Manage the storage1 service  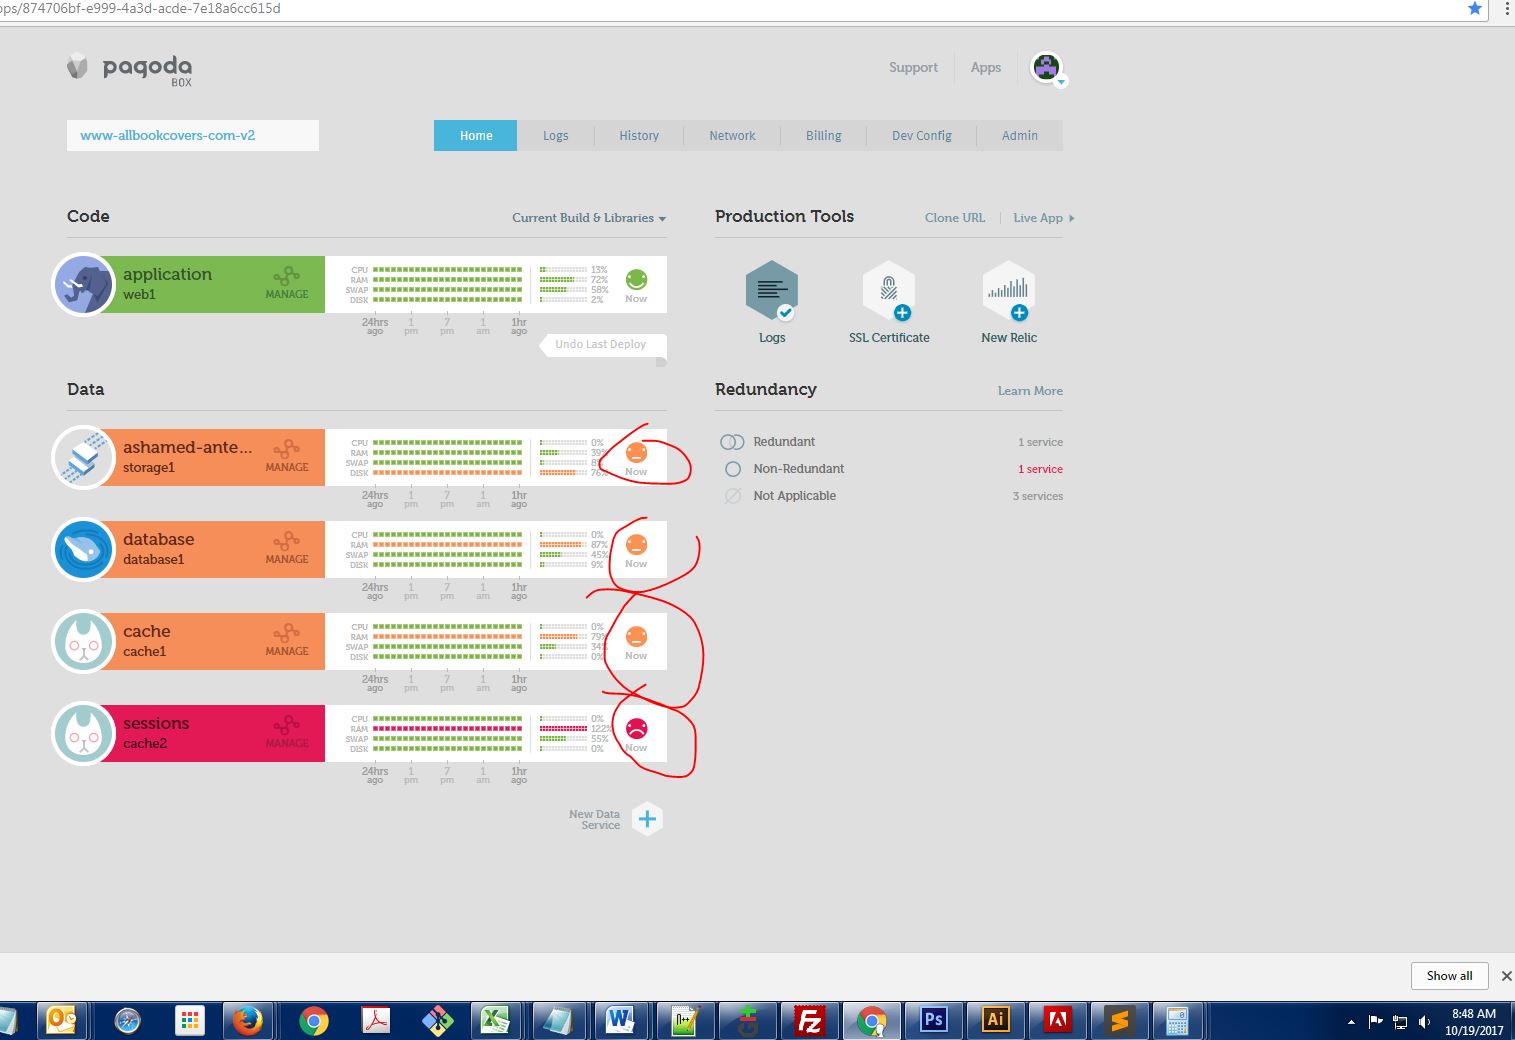287,457
